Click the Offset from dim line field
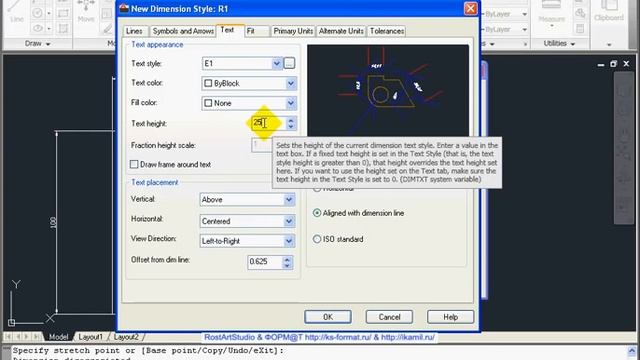The height and width of the screenshot is (360, 640). tap(265, 262)
